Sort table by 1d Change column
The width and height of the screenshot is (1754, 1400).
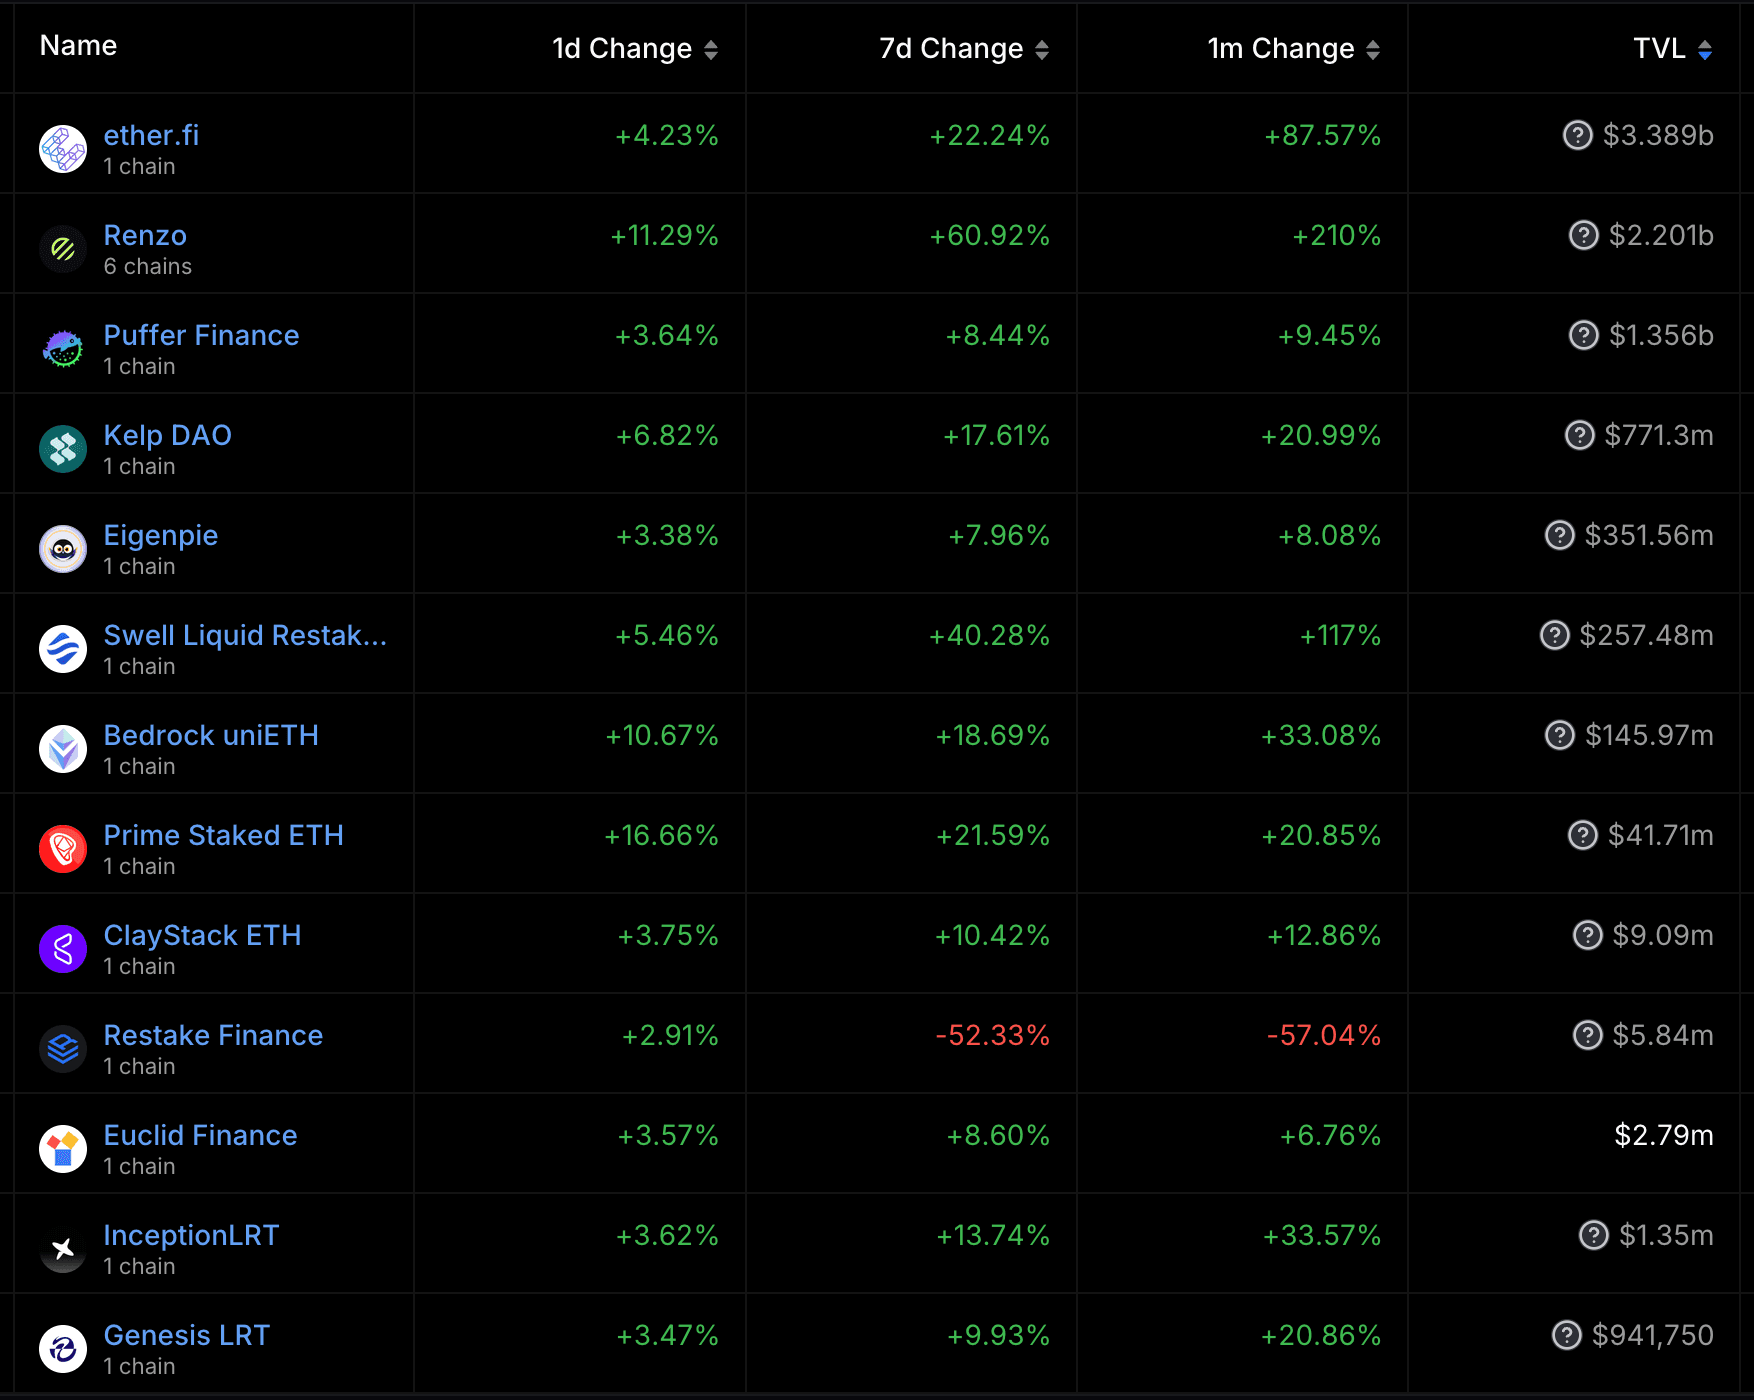710,49
